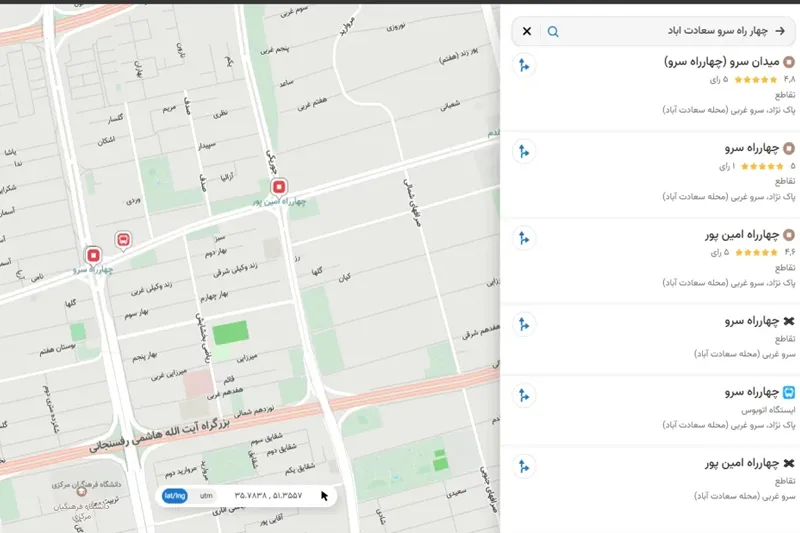
Task: Get directions for the چهارراه امین پور result rated ۴٫۶
Action: [x=524, y=238]
